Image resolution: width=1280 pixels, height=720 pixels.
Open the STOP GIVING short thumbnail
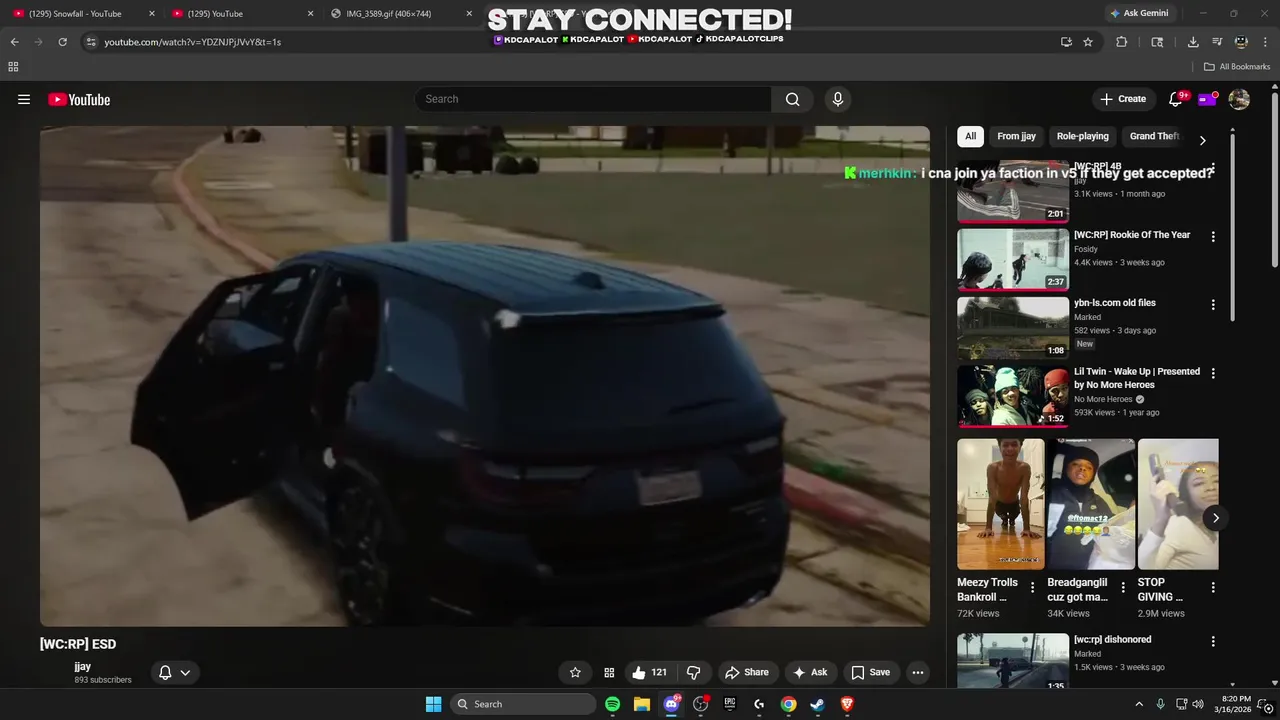[x=1178, y=504]
